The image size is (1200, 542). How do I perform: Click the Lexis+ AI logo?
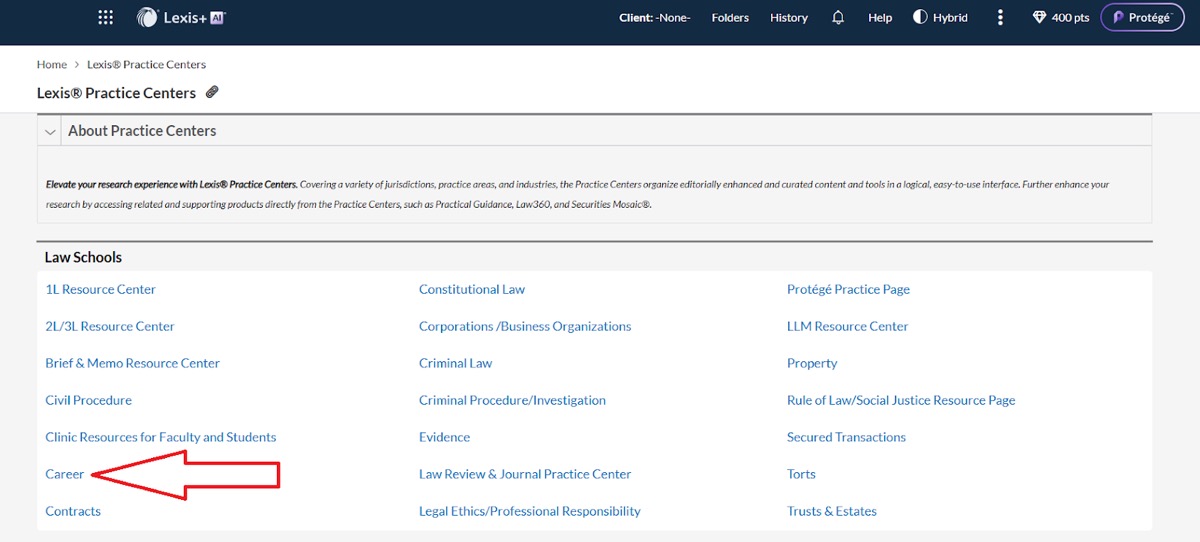(180, 17)
